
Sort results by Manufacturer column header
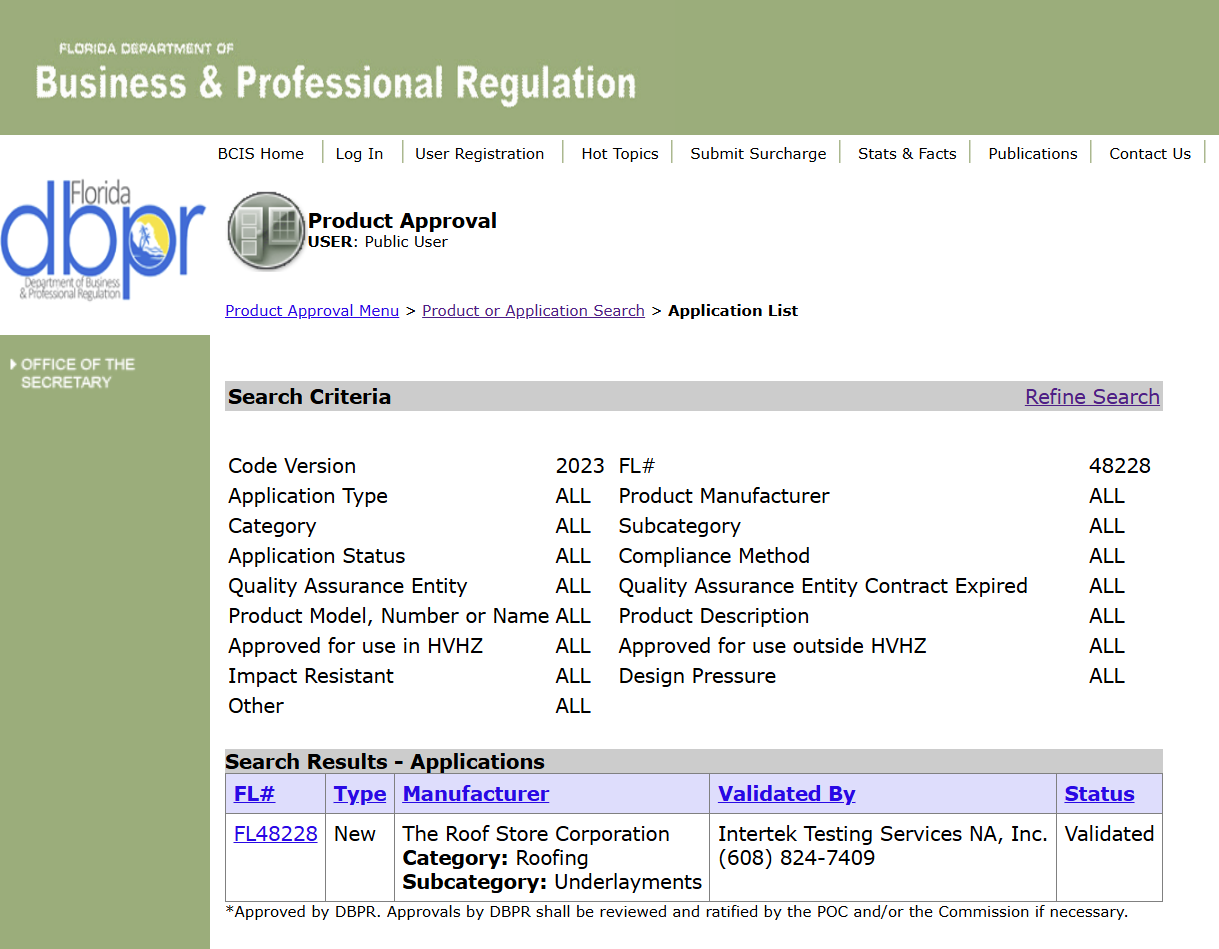click(x=476, y=794)
